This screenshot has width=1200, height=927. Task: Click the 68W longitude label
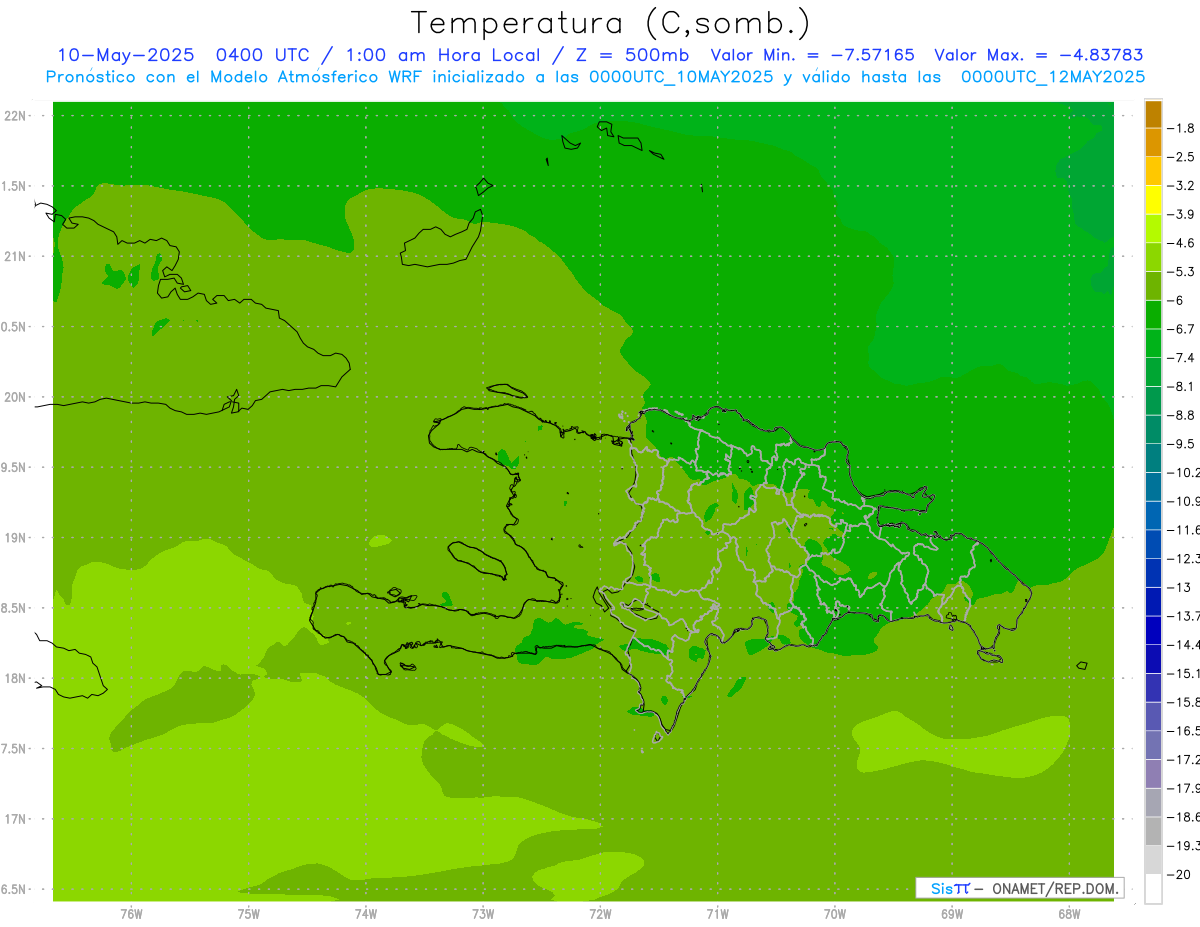click(1068, 913)
